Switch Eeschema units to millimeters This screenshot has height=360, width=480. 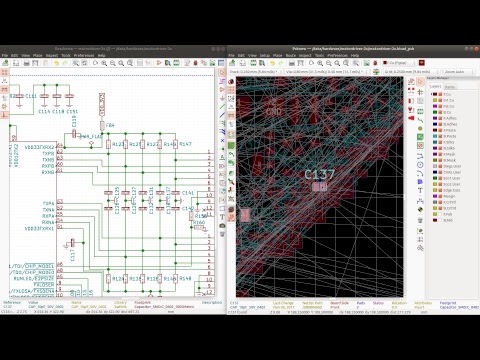click(5, 89)
